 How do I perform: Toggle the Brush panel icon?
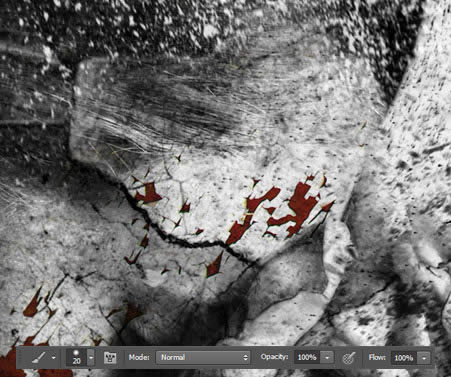pos(110,358)
